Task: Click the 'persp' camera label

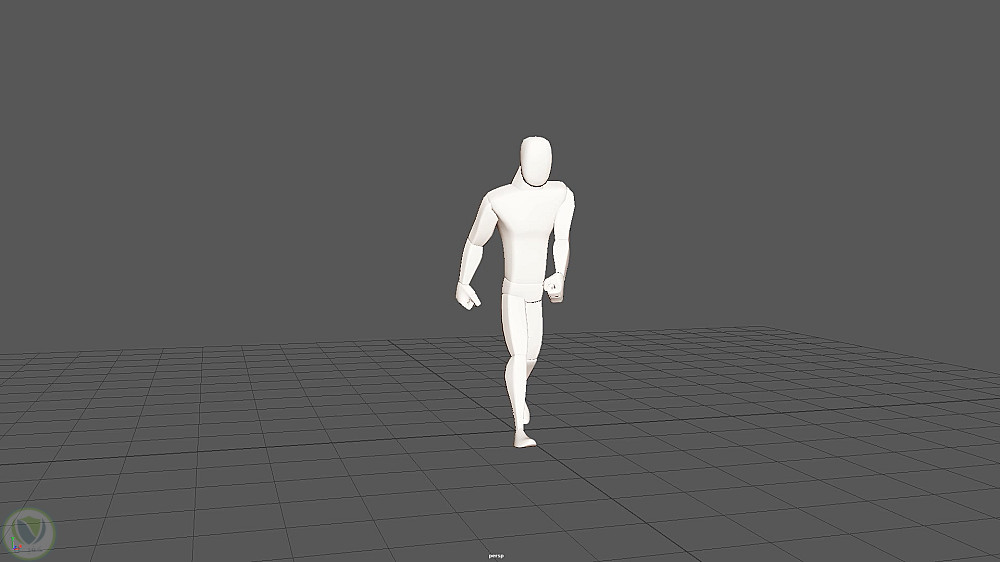Action: click(x=496, y=556)
